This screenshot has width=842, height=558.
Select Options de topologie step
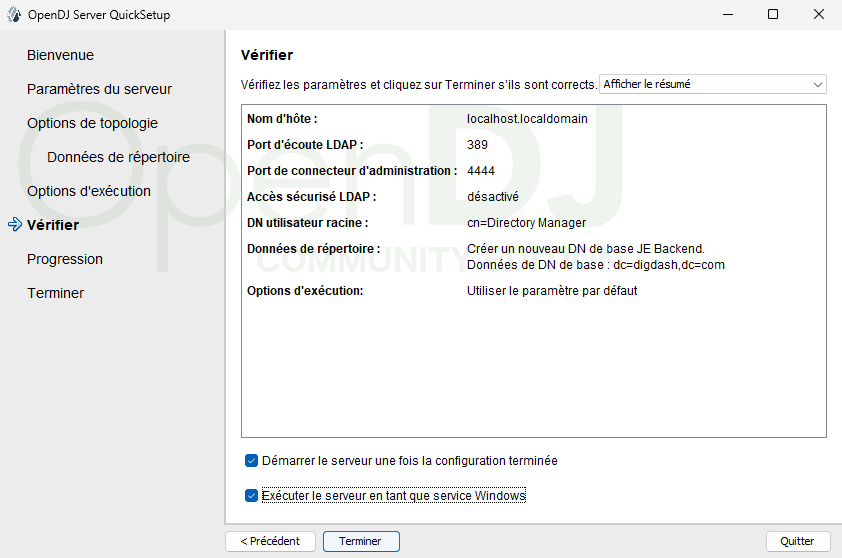(92, 123)
